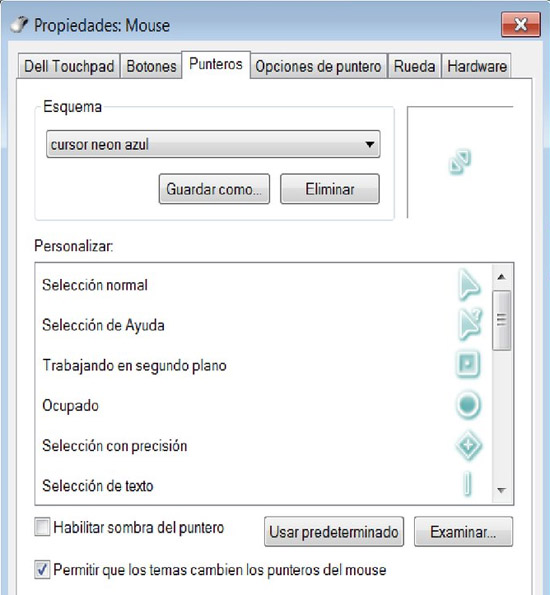The width and height of the screenshot is (550, 595).
Task: Click the Eliminar button
Action: point(329,189)
